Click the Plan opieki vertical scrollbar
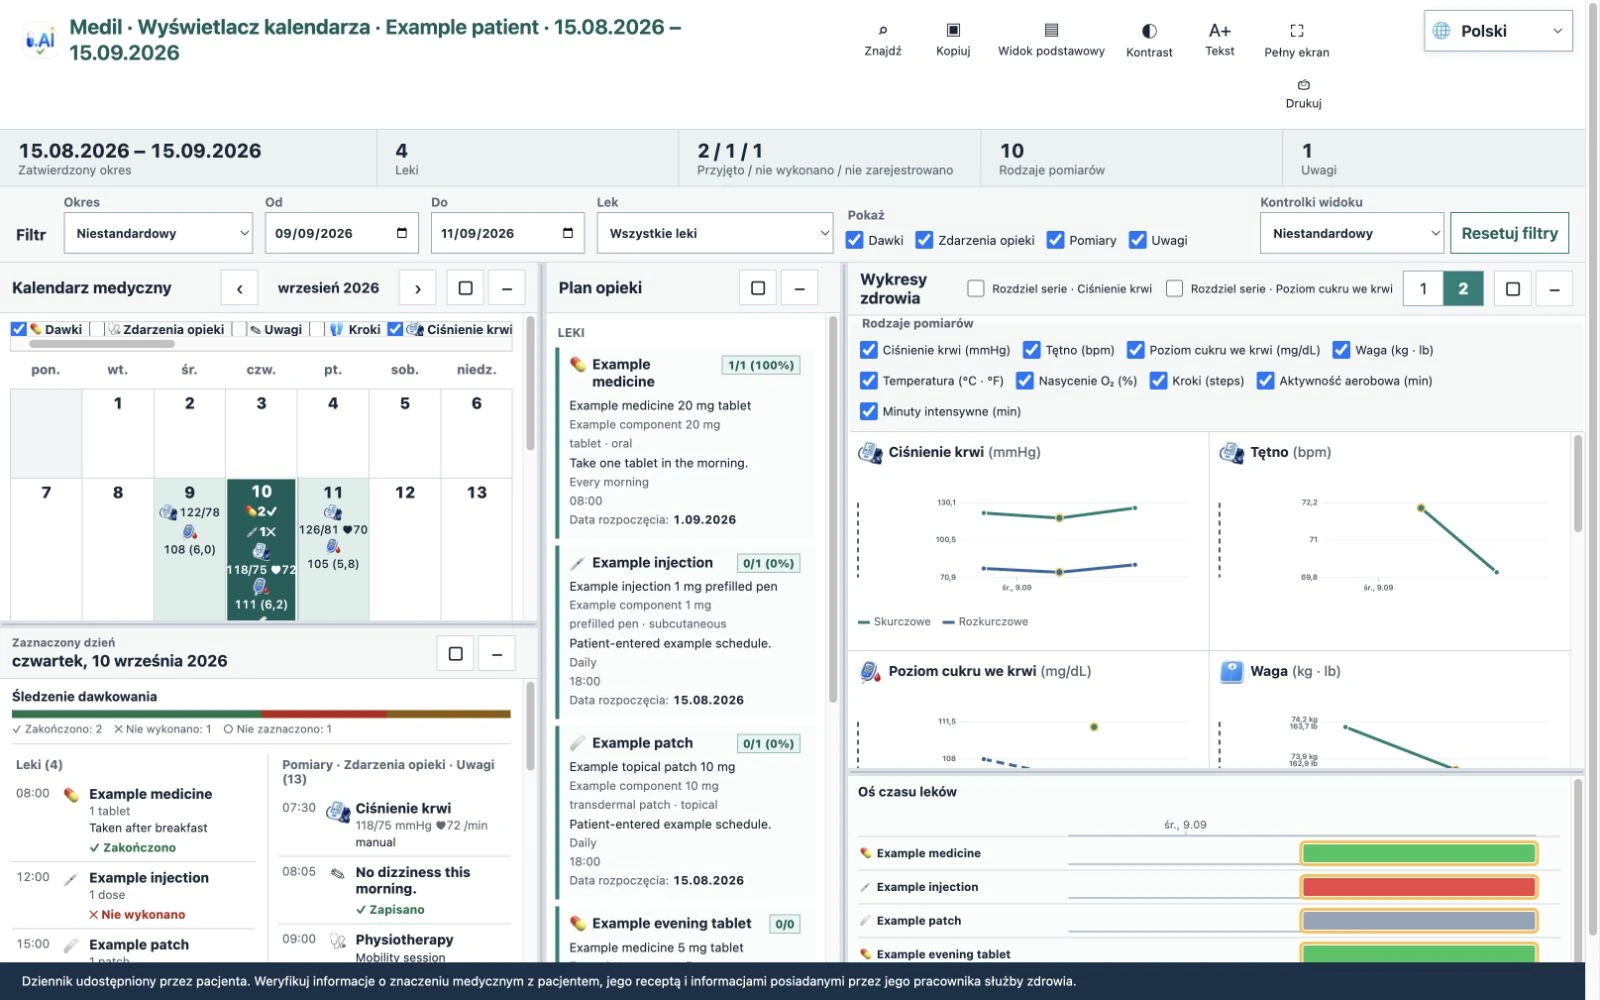Screen dimensions: 1600x1000 [832, 510]
